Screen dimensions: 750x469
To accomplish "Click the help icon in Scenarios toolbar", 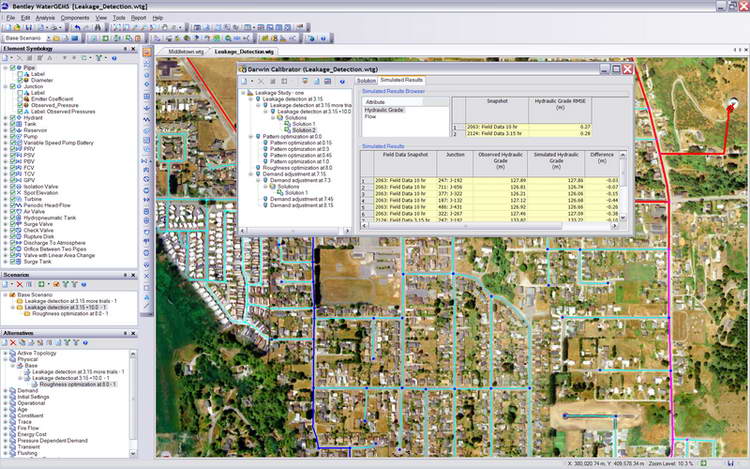I will pyautogui.click(x=84, y=284).
